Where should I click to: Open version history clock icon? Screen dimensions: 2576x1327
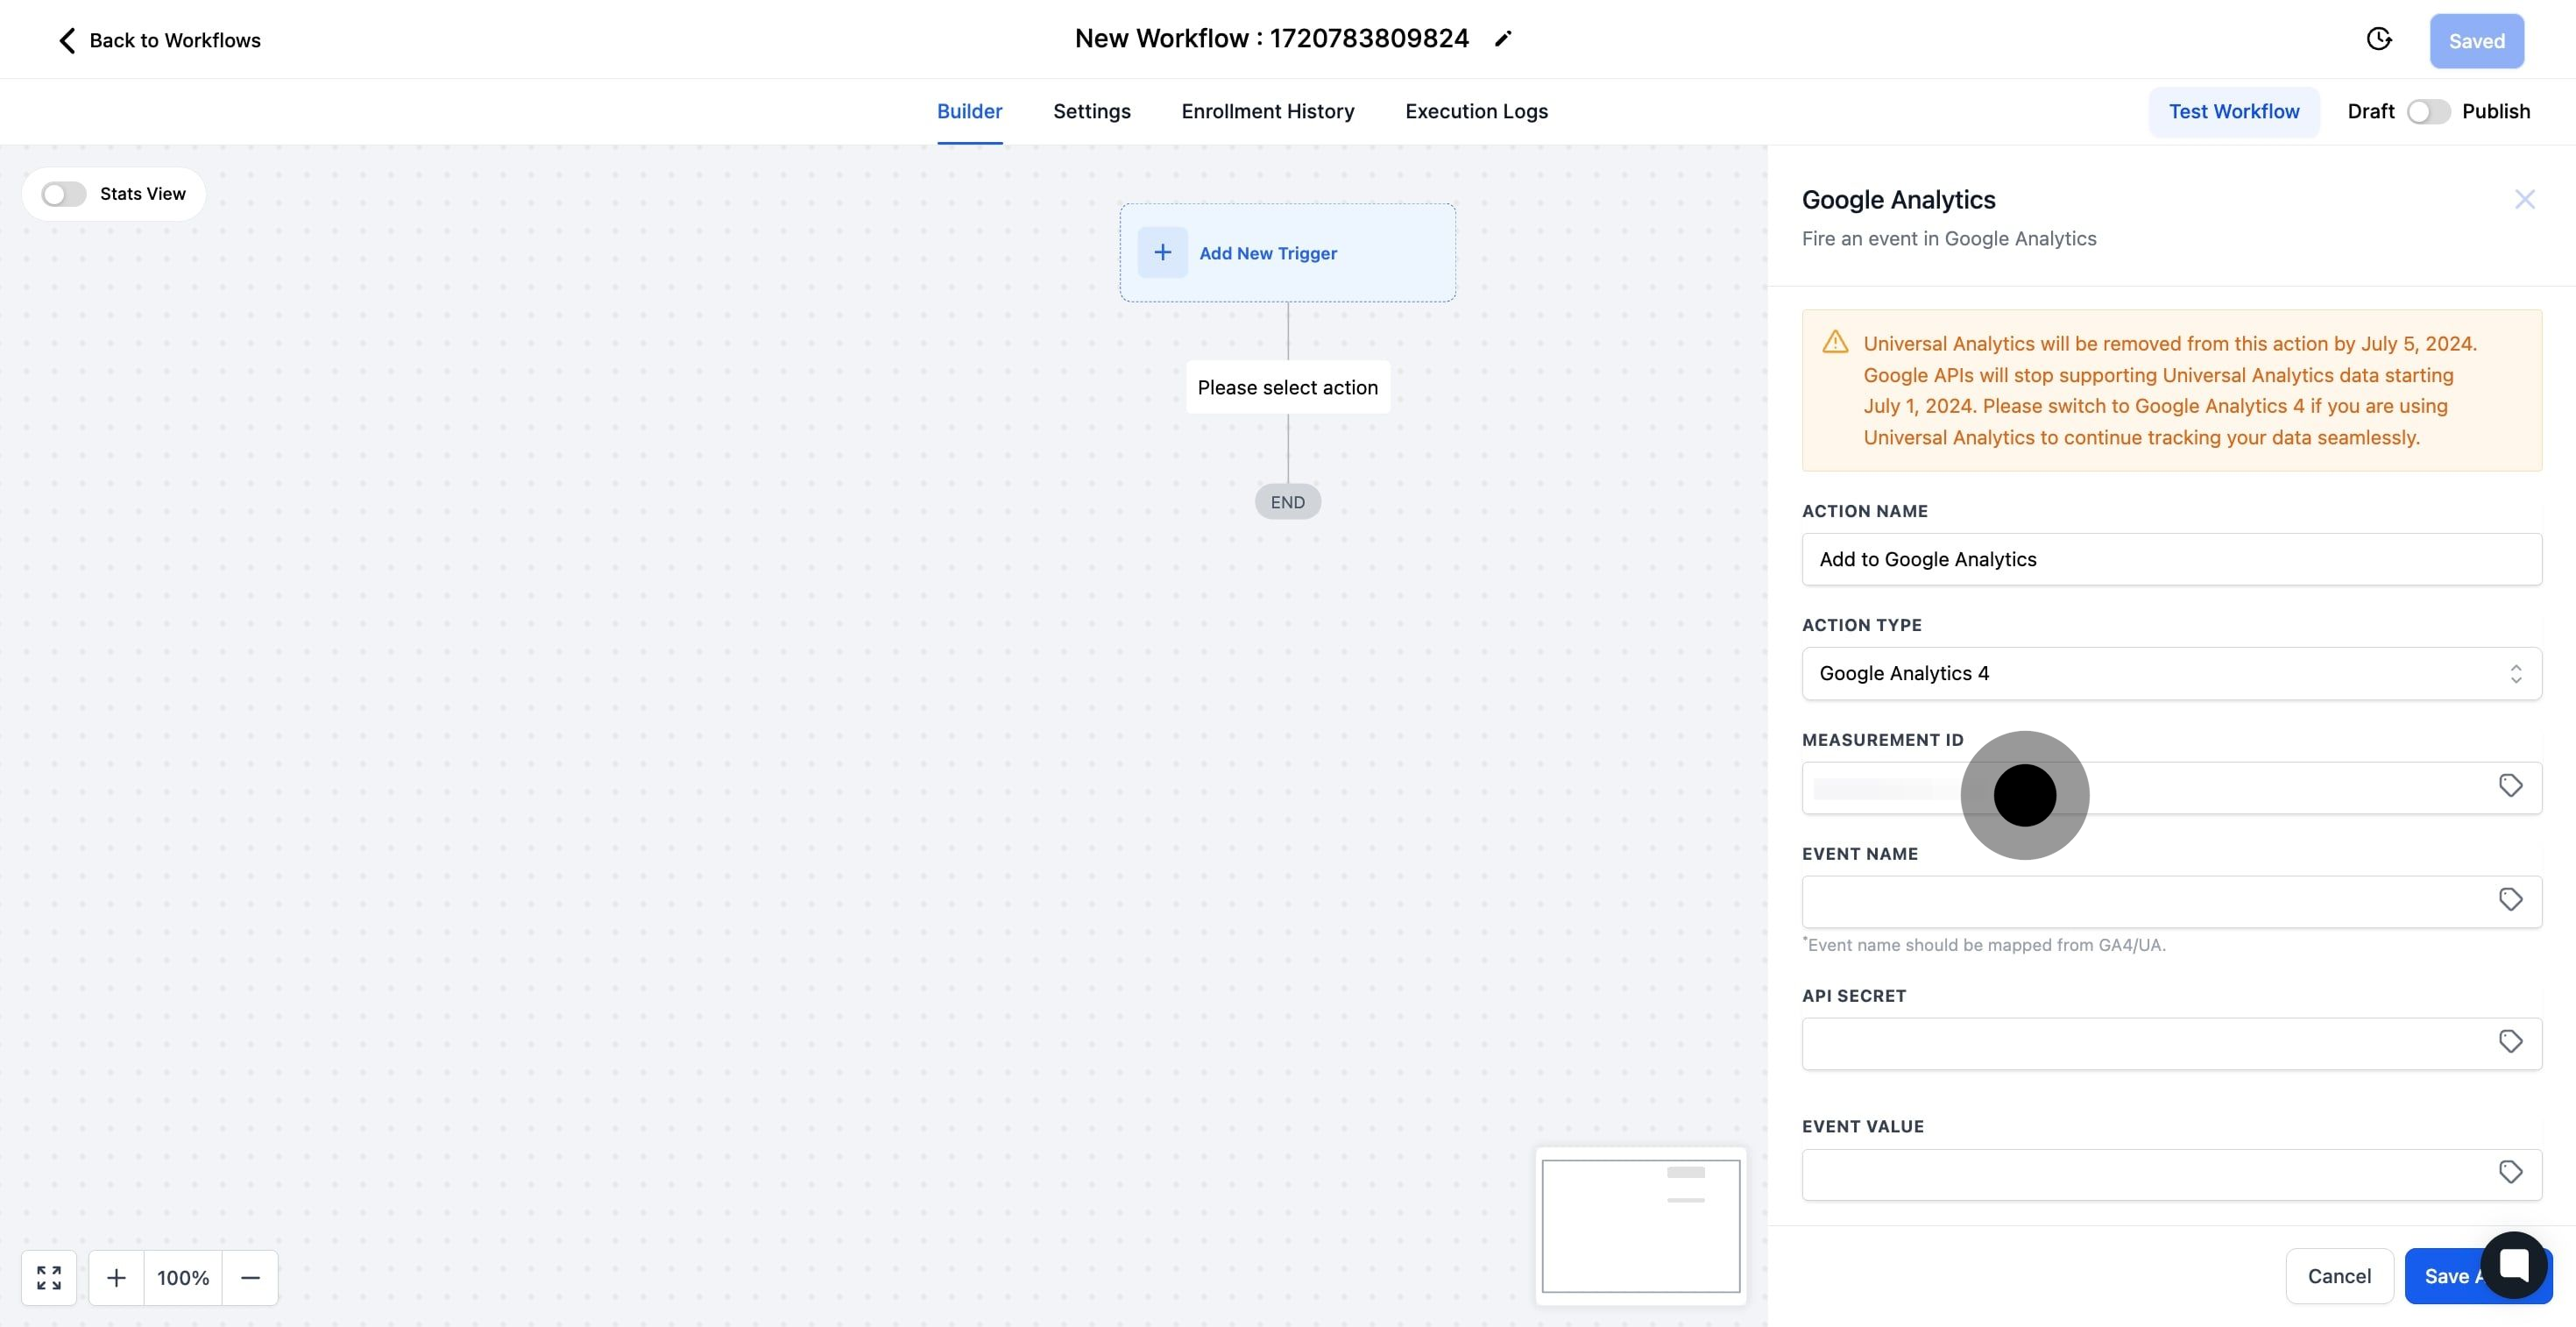click(2379, 39)
